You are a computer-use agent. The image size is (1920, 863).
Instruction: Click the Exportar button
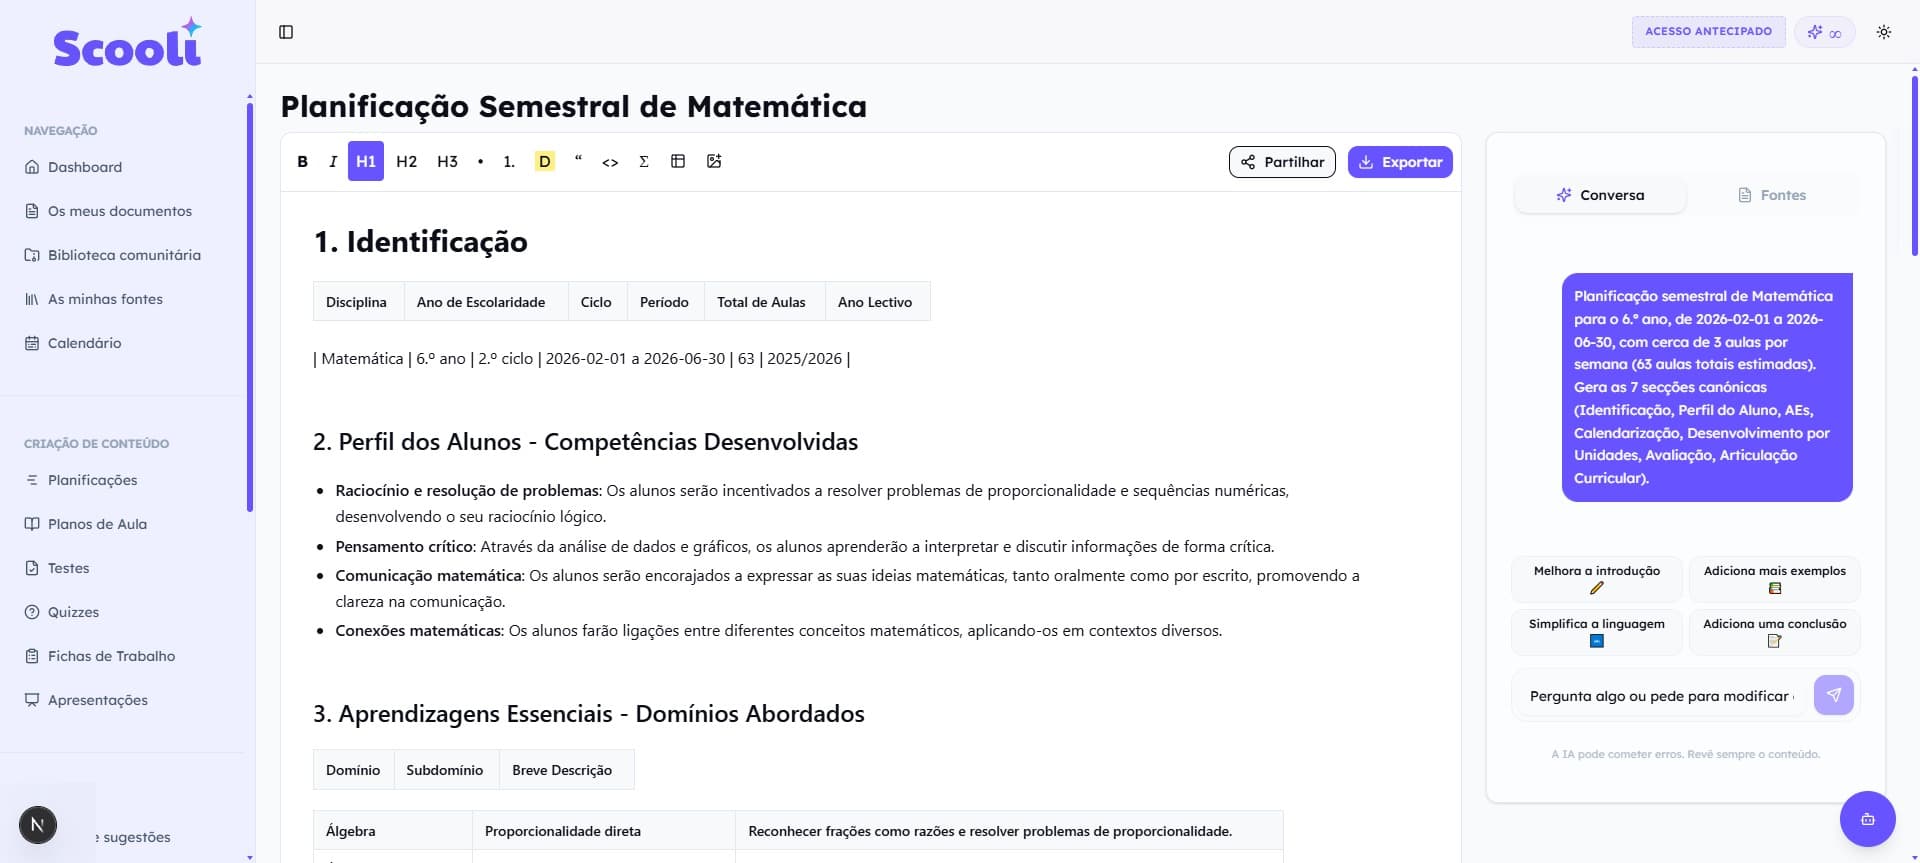[1400, 162]
